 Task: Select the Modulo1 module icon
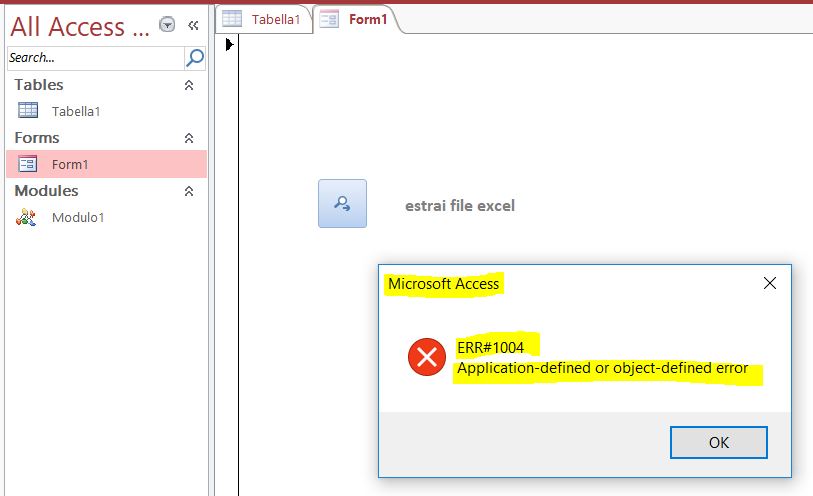pyautogui.click(x=26, y=217)
